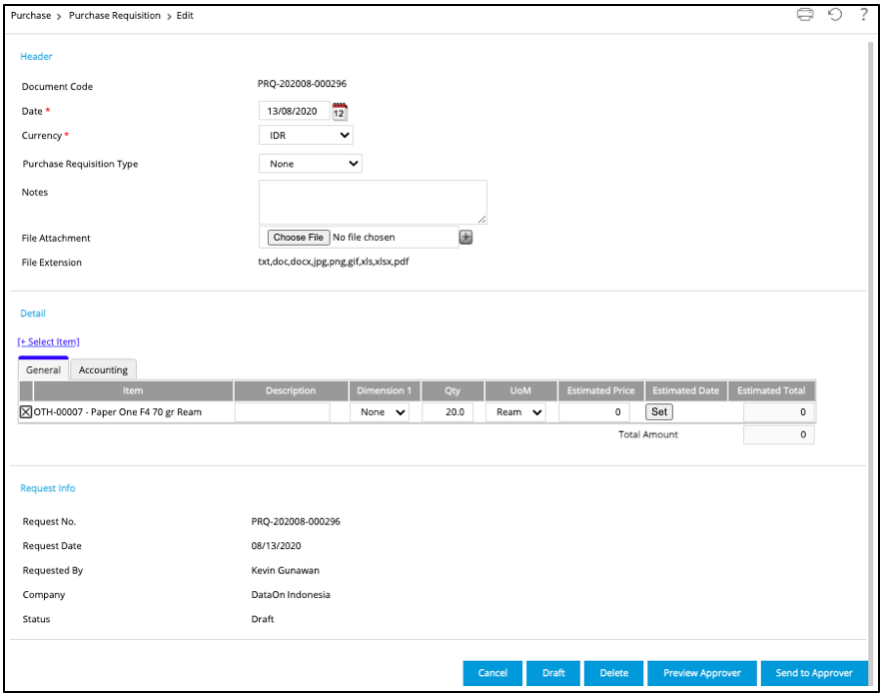
Task: Click the Set estimated date button
Action: tap(659, 412)
